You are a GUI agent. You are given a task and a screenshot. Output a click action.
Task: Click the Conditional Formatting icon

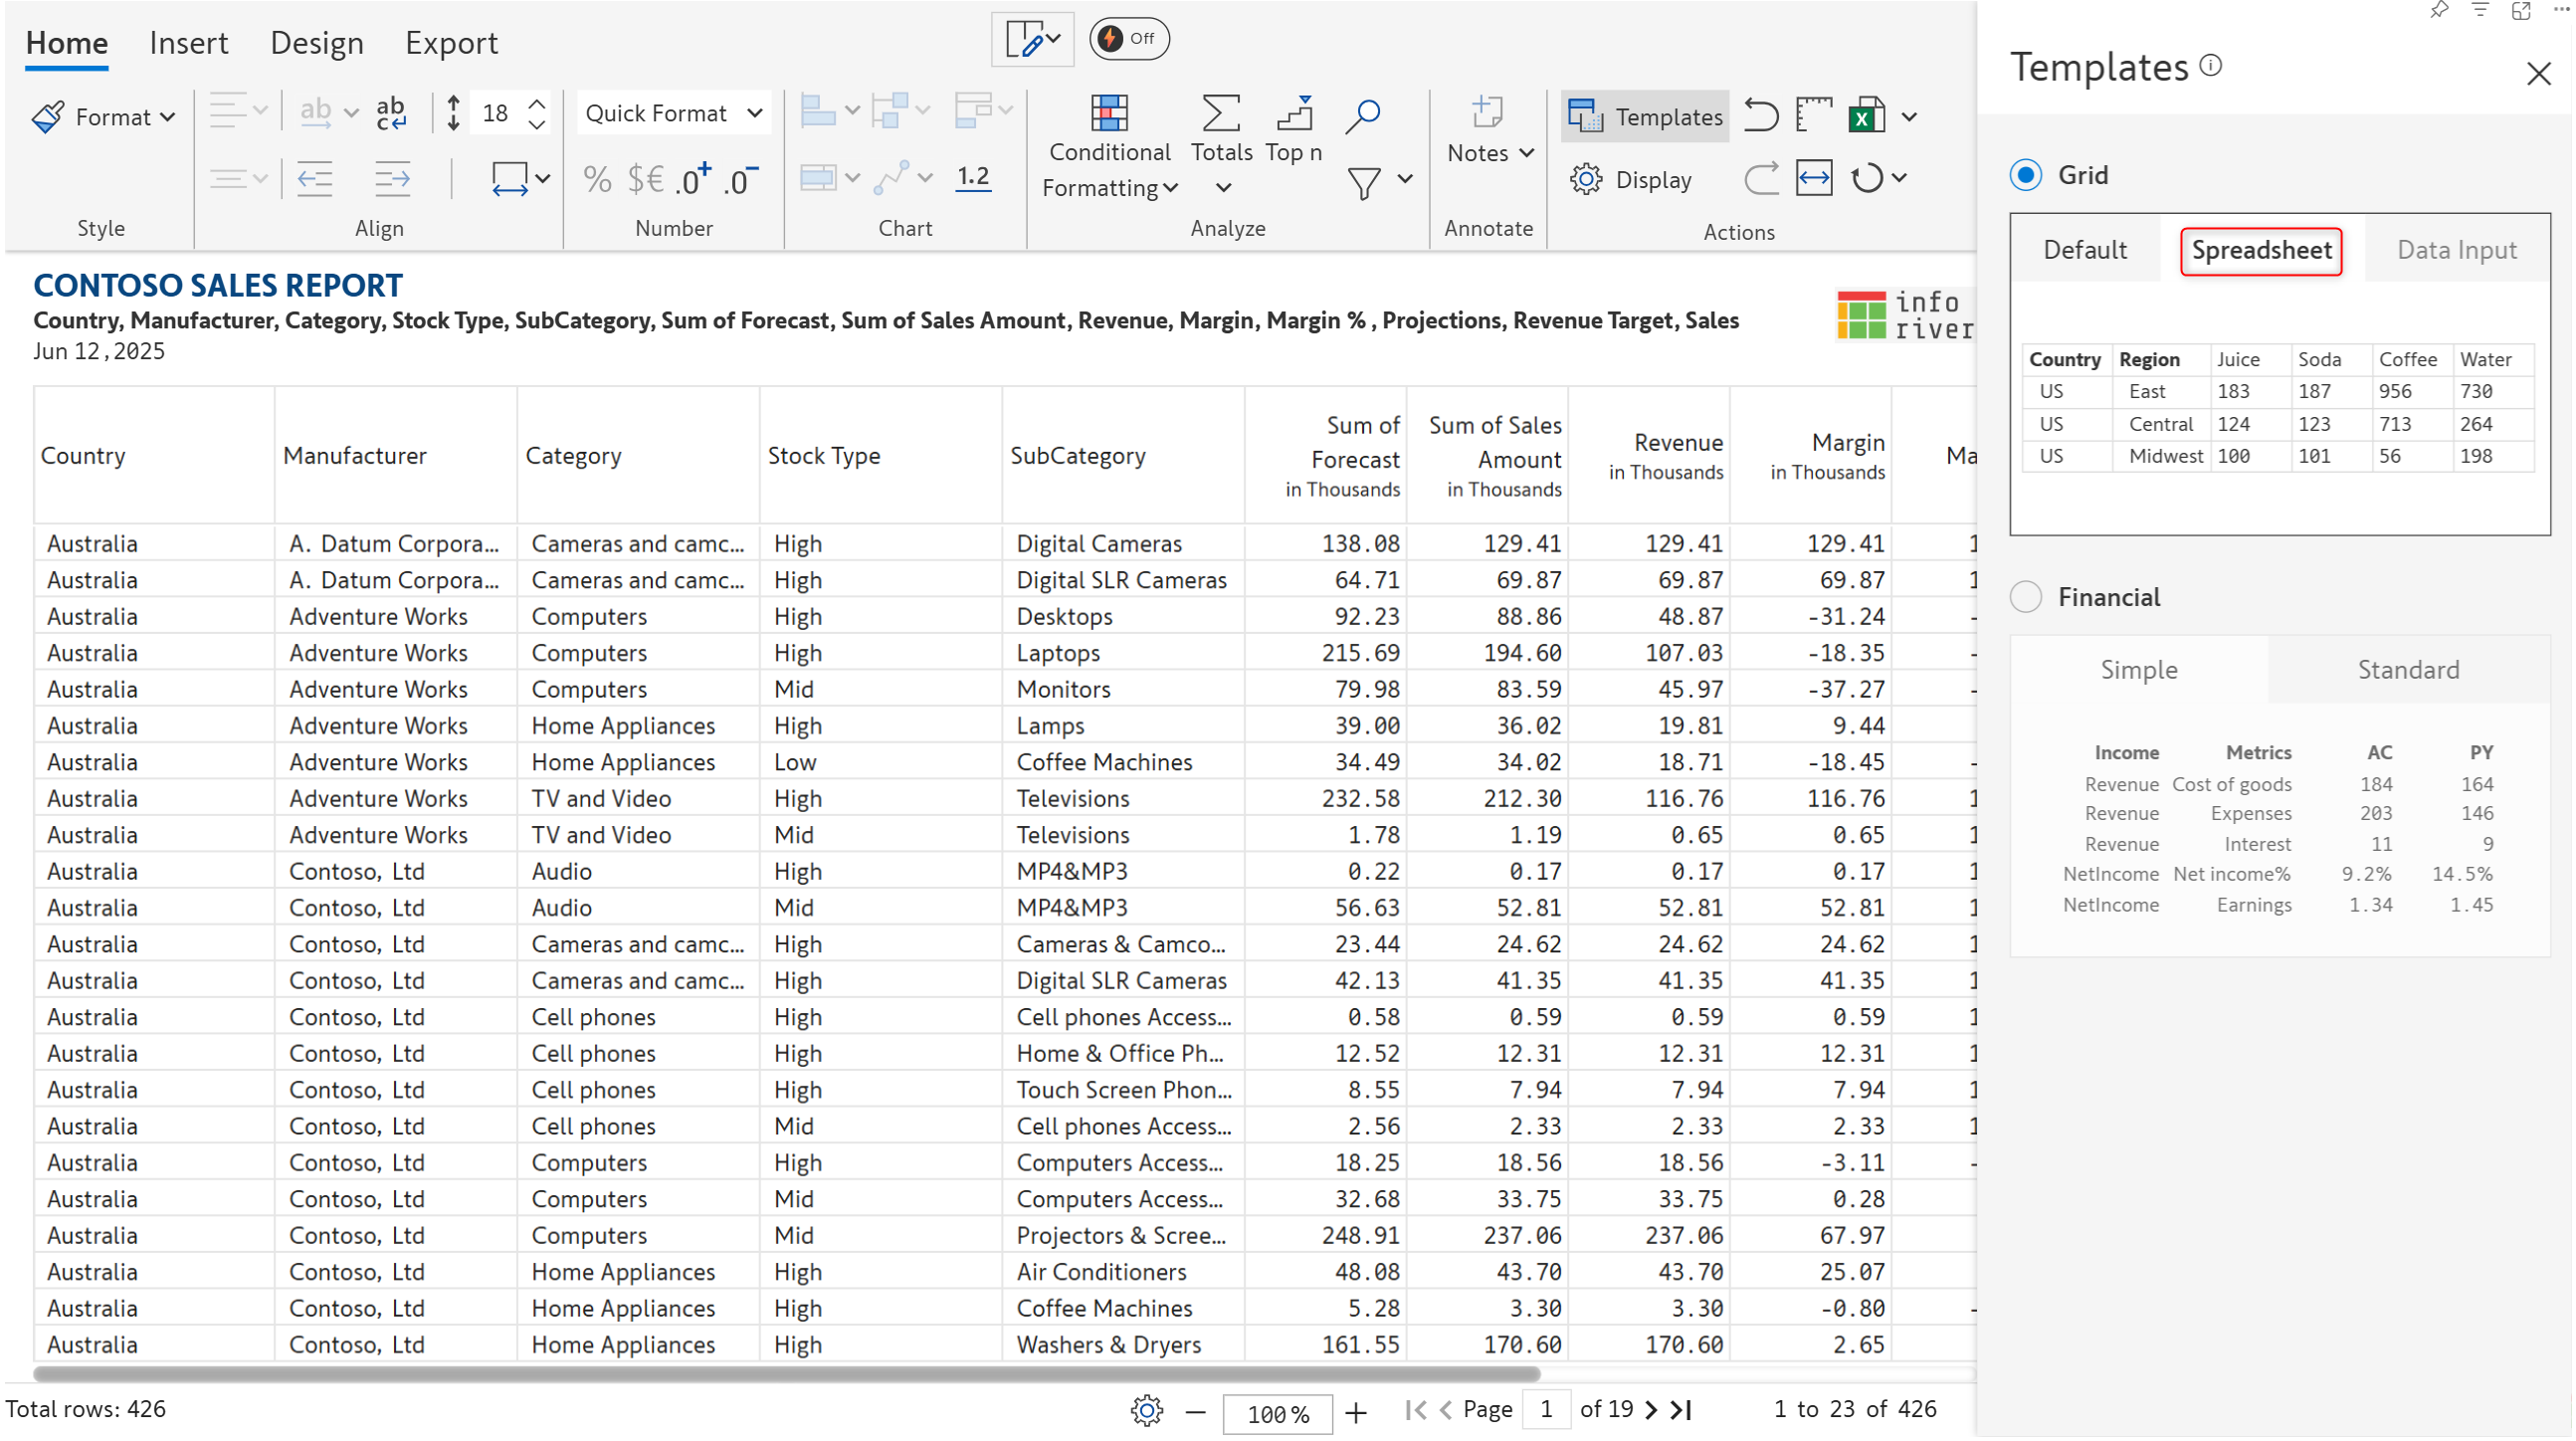(x=1109, y=114)
